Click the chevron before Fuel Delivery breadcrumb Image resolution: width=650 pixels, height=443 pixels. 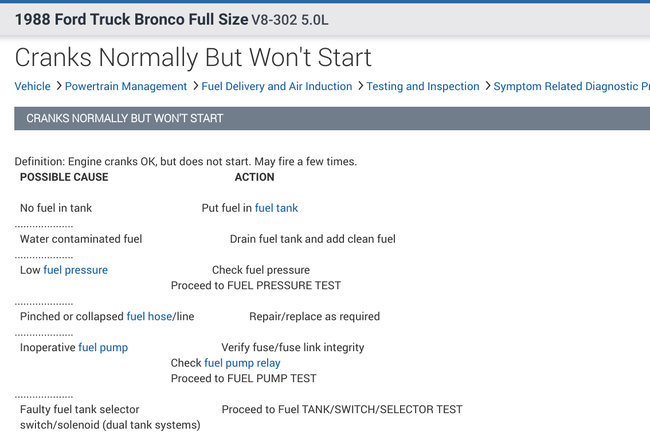coord(194,87)
